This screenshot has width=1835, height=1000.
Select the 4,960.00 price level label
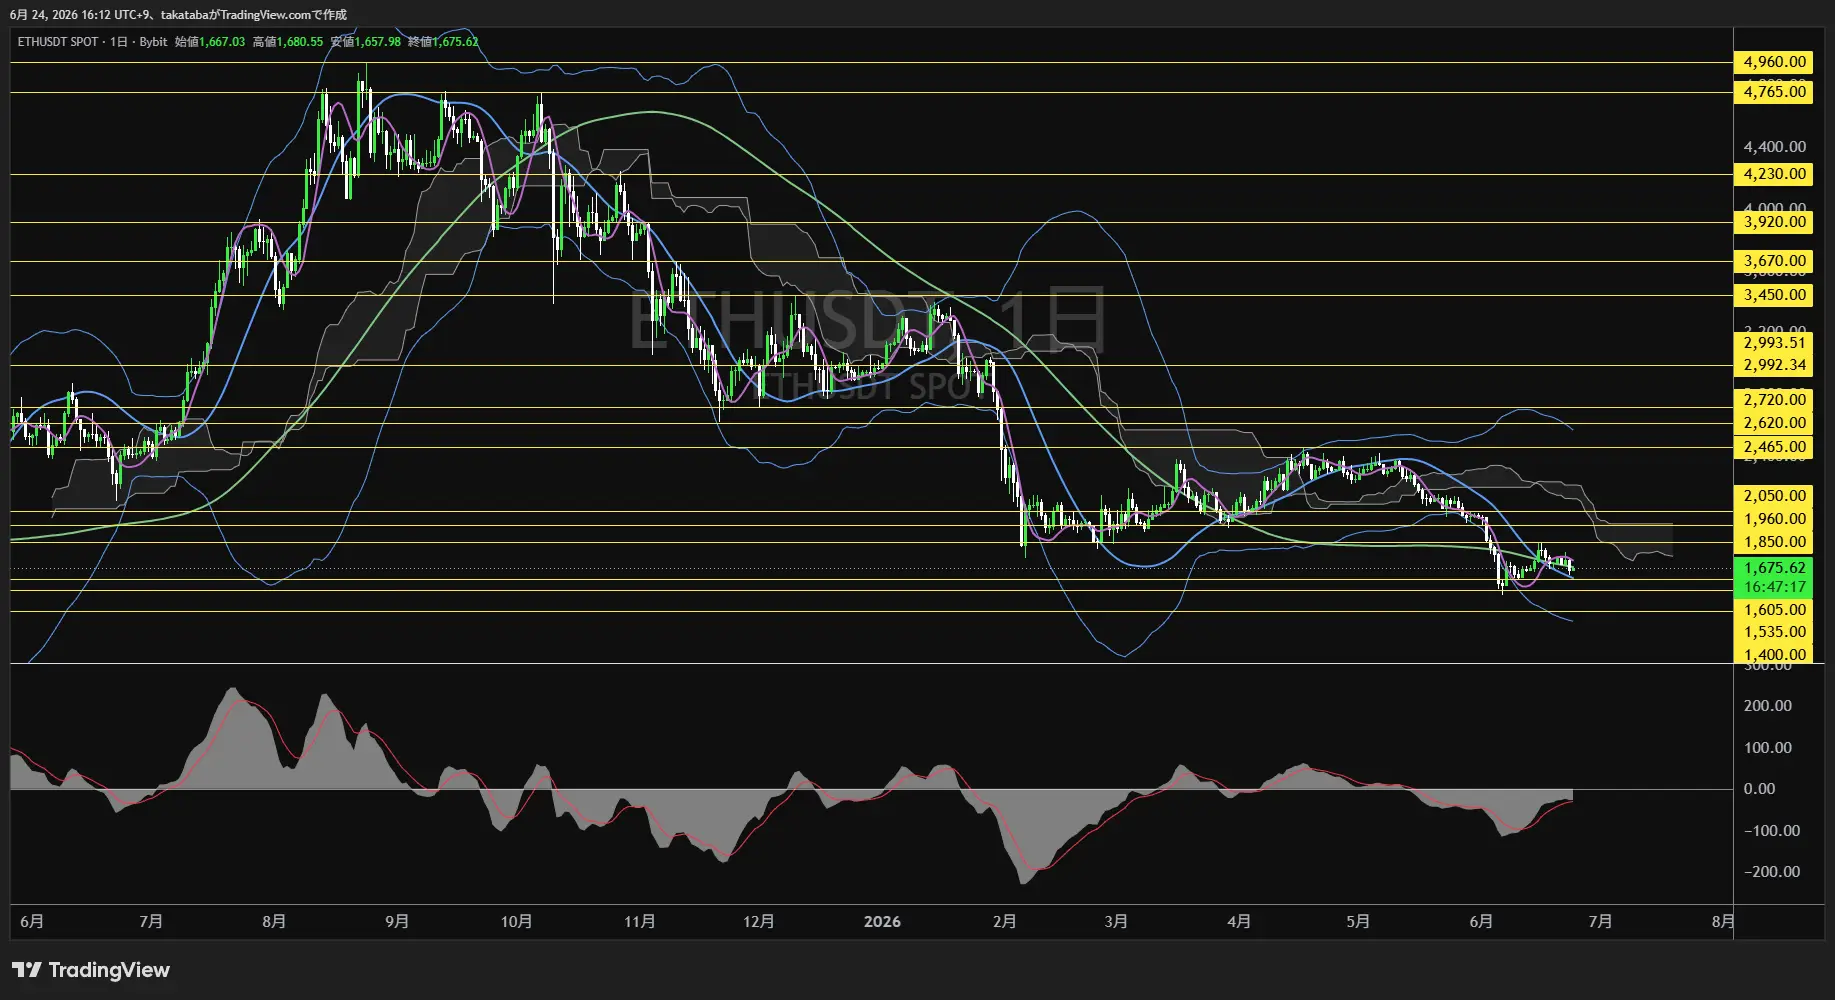(x=1775, y=62)
